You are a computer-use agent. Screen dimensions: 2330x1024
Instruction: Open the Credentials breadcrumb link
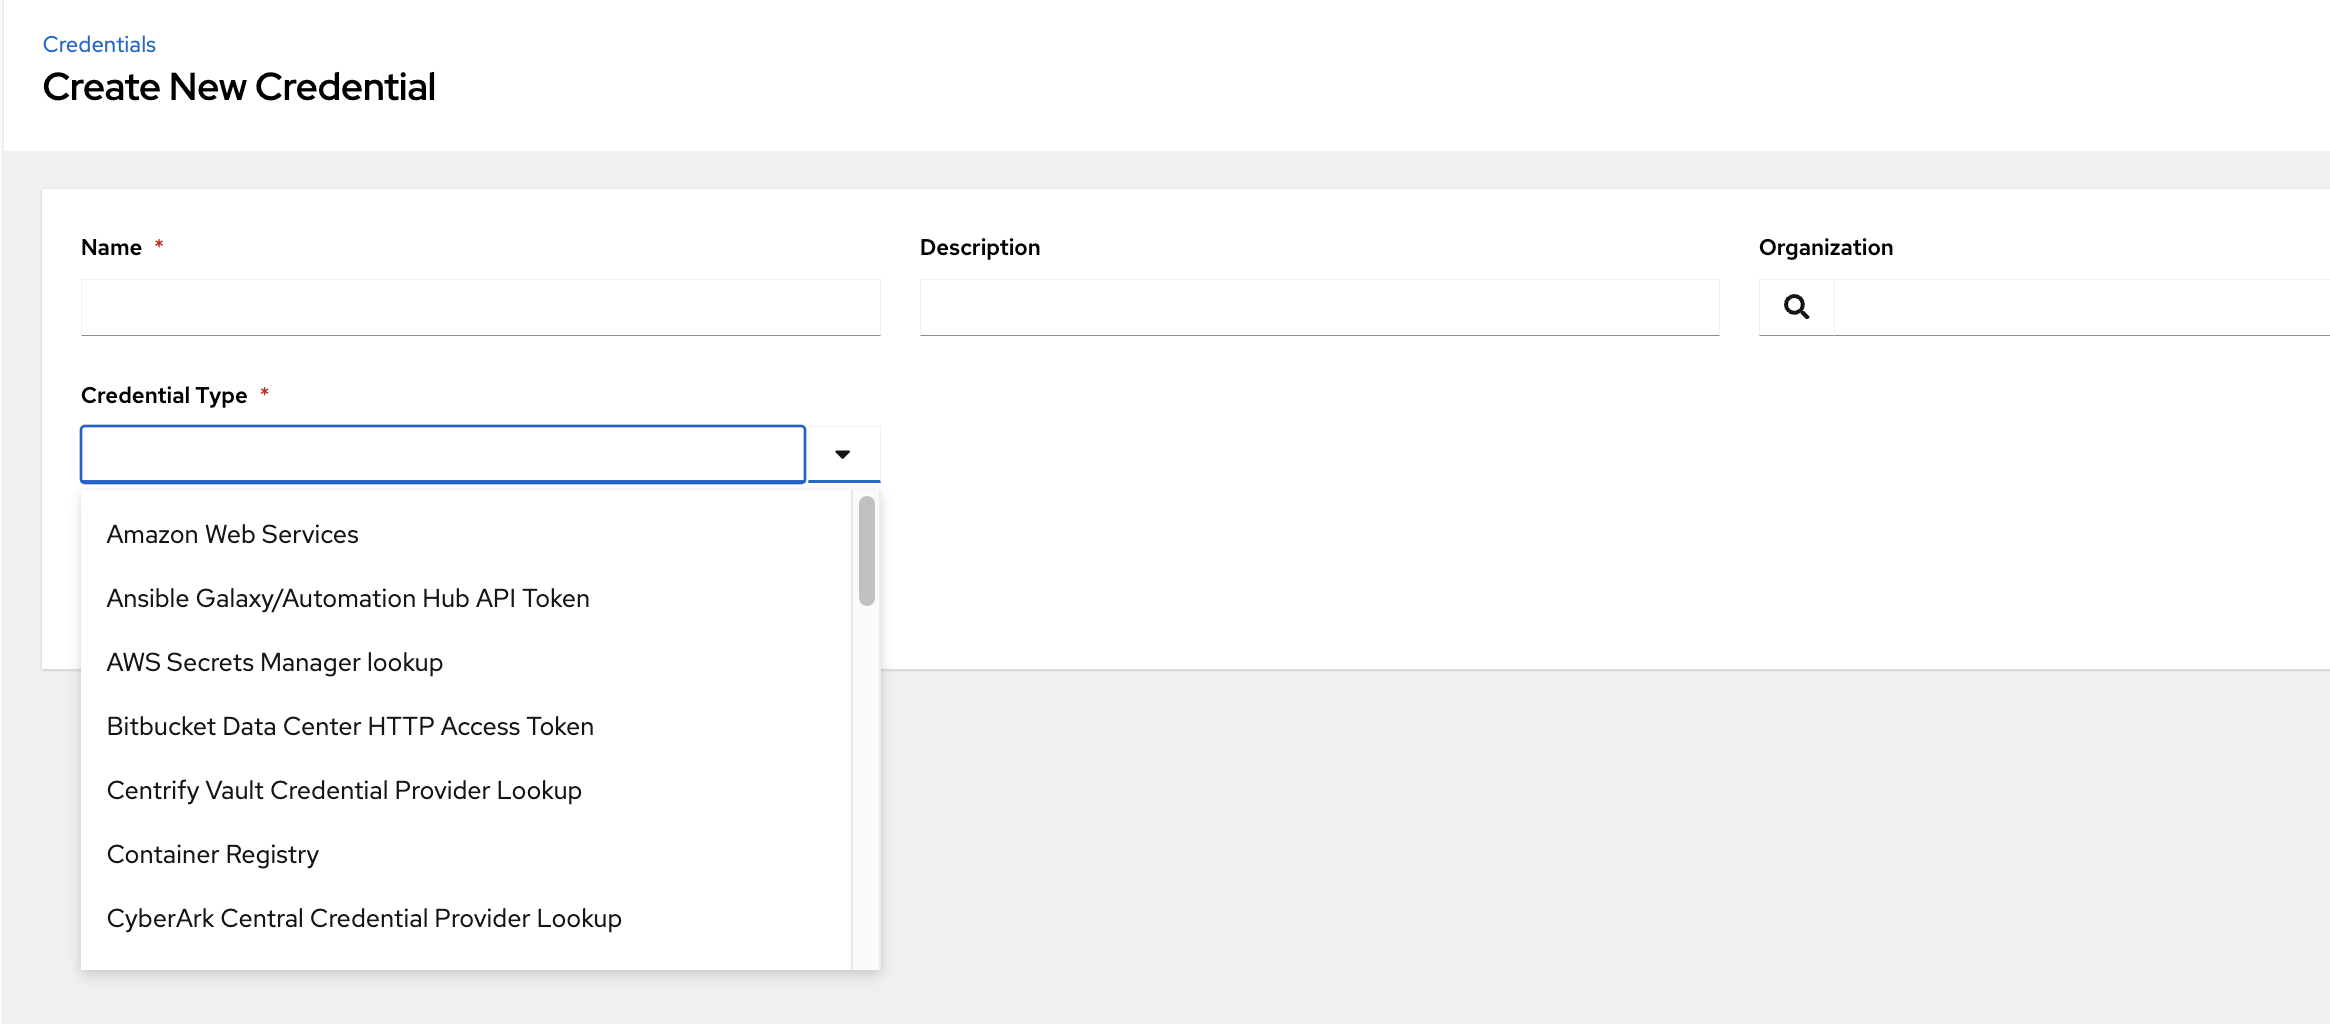tap(99, 43)
